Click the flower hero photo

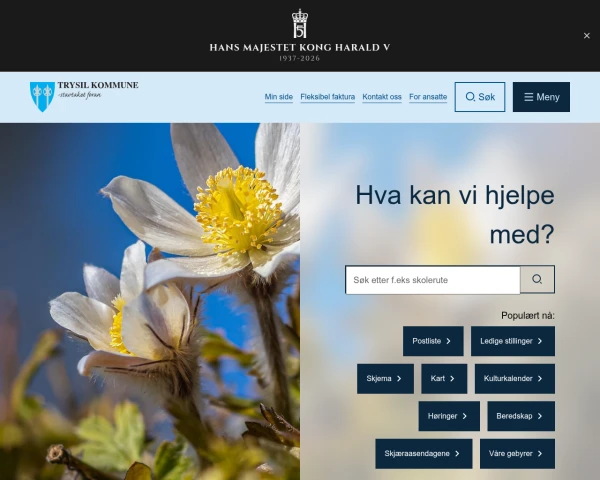(150, 301)
